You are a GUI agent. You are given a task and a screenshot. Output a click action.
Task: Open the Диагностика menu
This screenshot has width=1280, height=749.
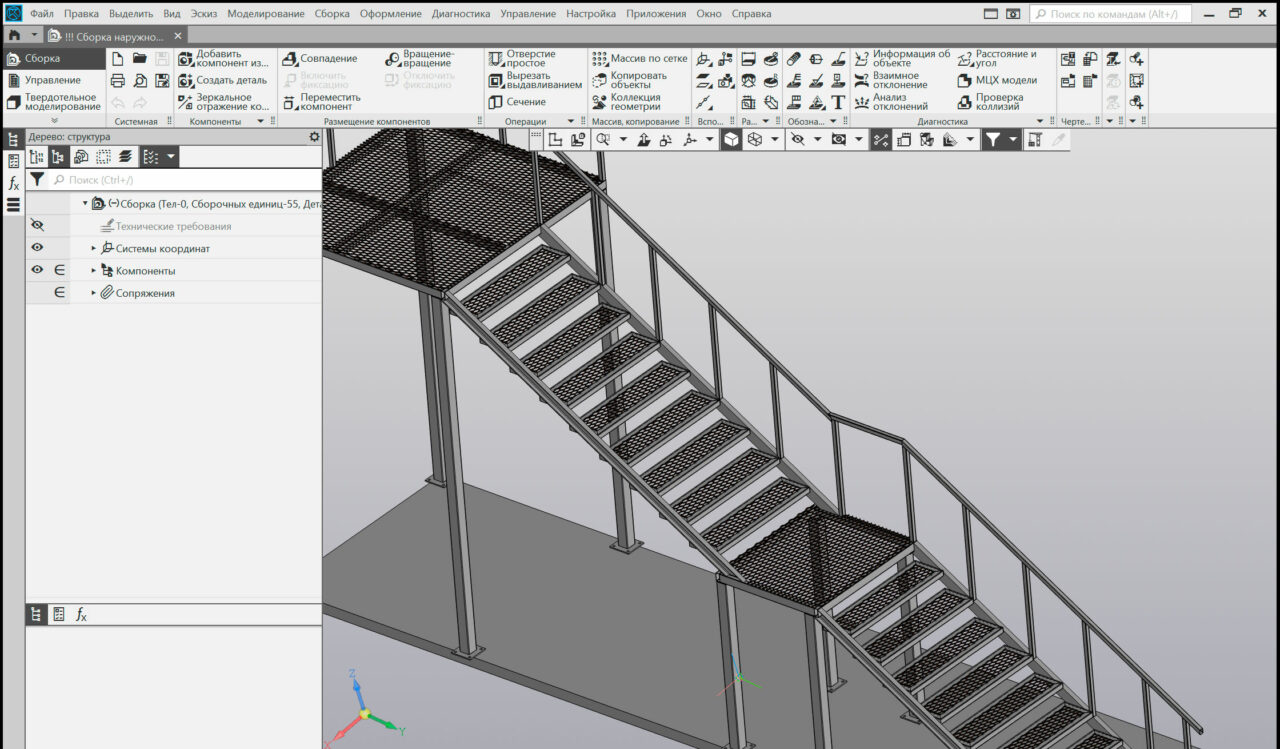click(460, 14)
